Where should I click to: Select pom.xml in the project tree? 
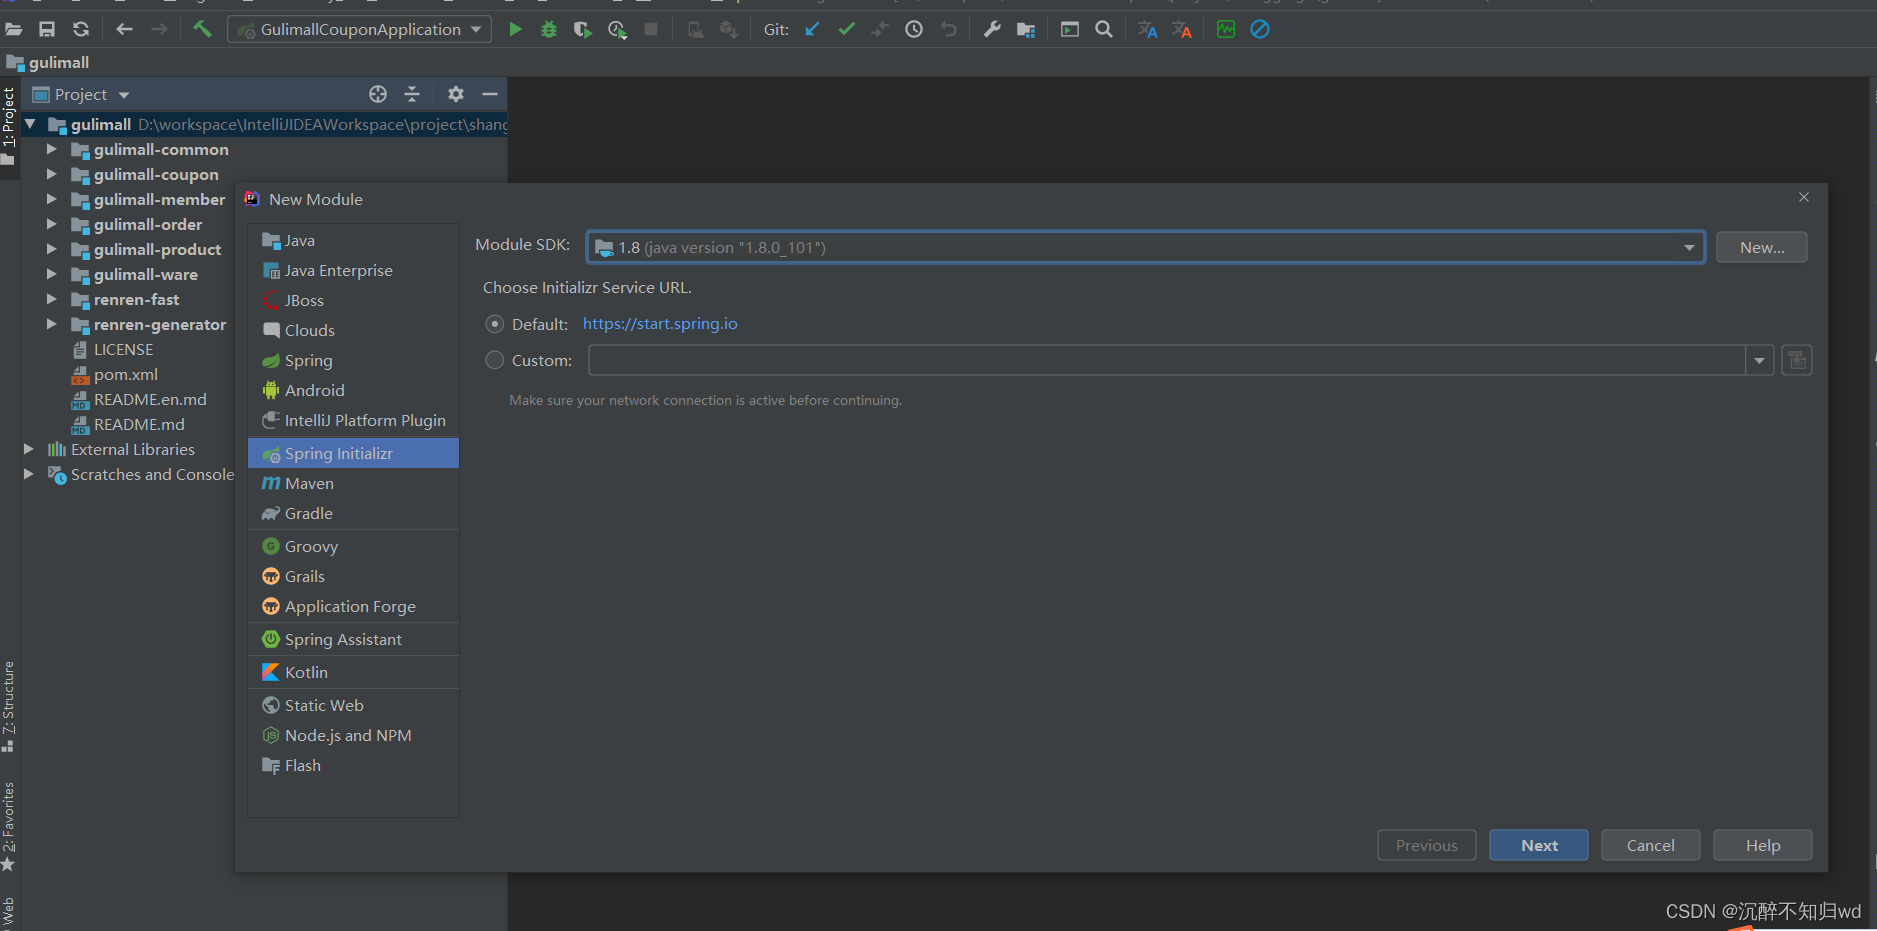click(126, 374)
